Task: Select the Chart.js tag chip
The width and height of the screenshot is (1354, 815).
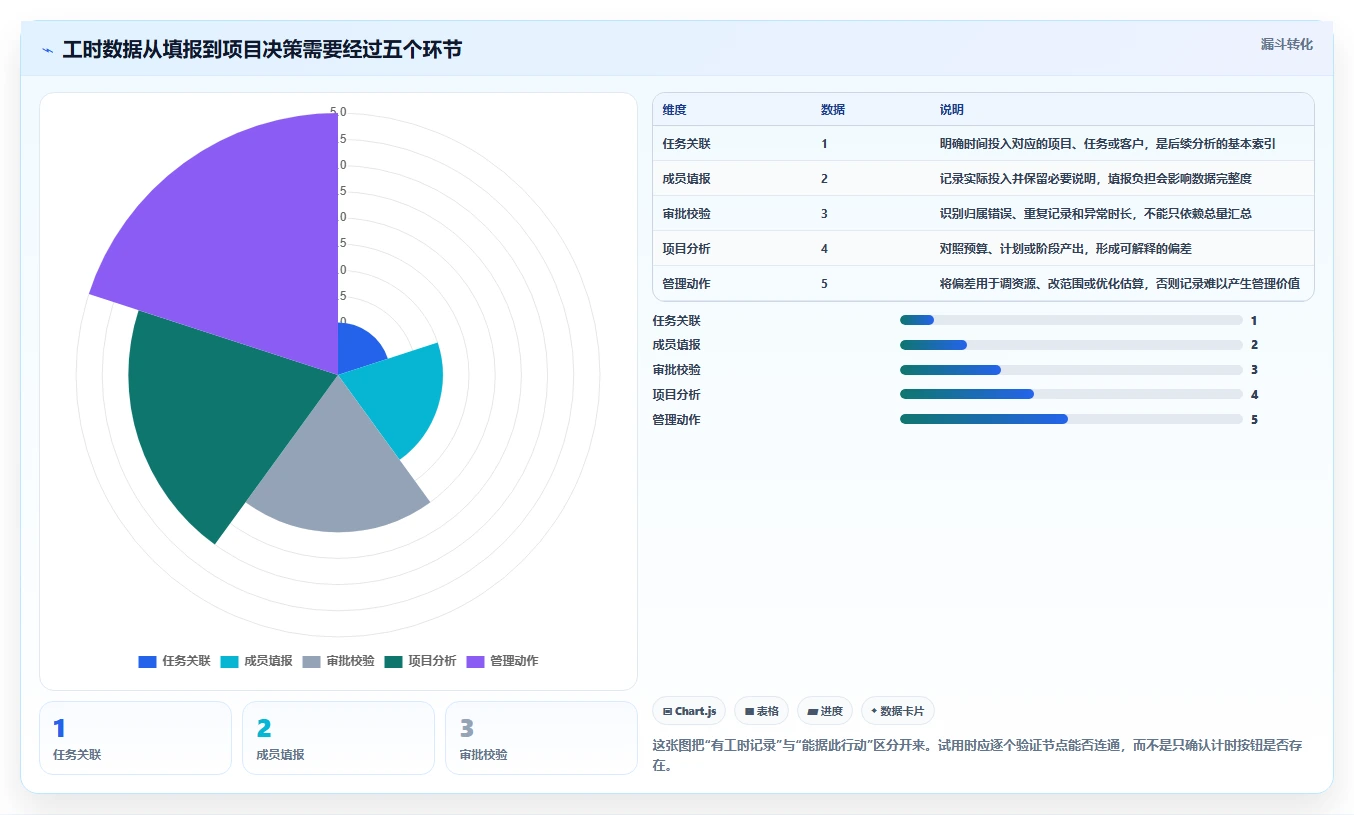Action: (x=689, y=711)
